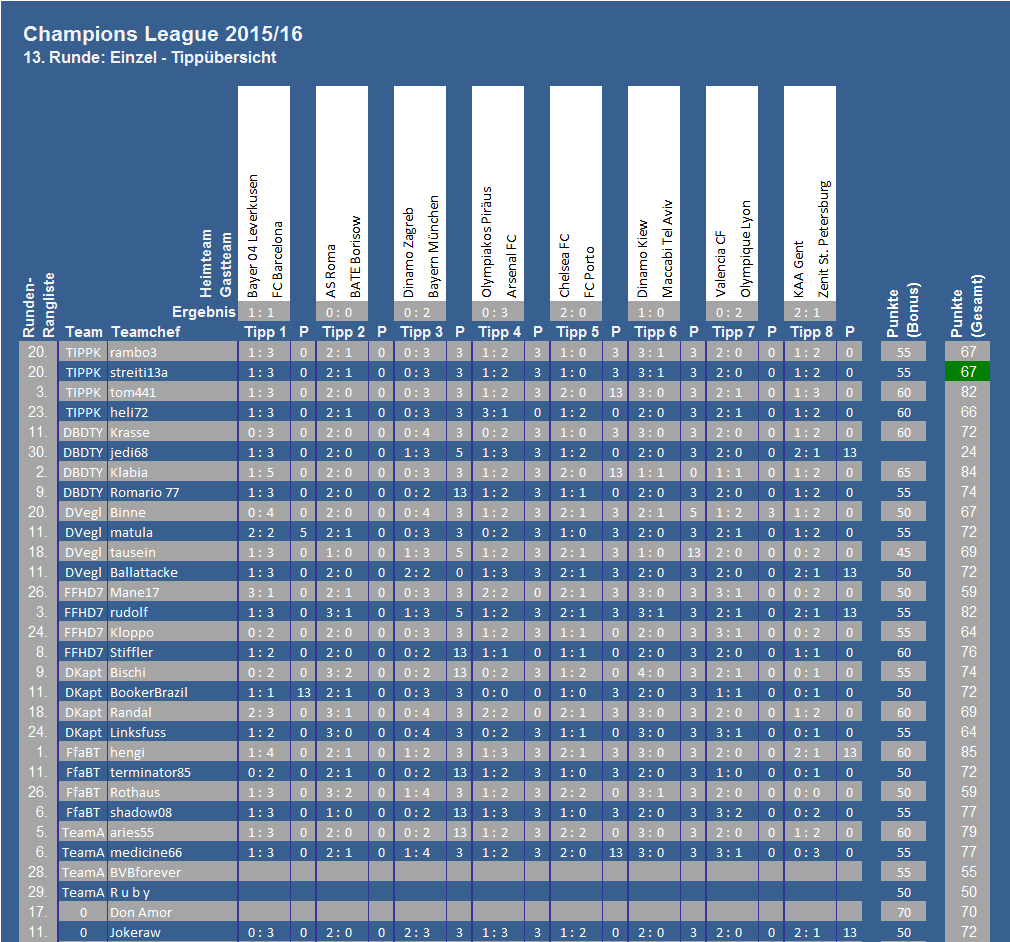Click Tipp 7 value '3 : 2' for shadow08
1010x942 pixels.
[x=732, y=812]
